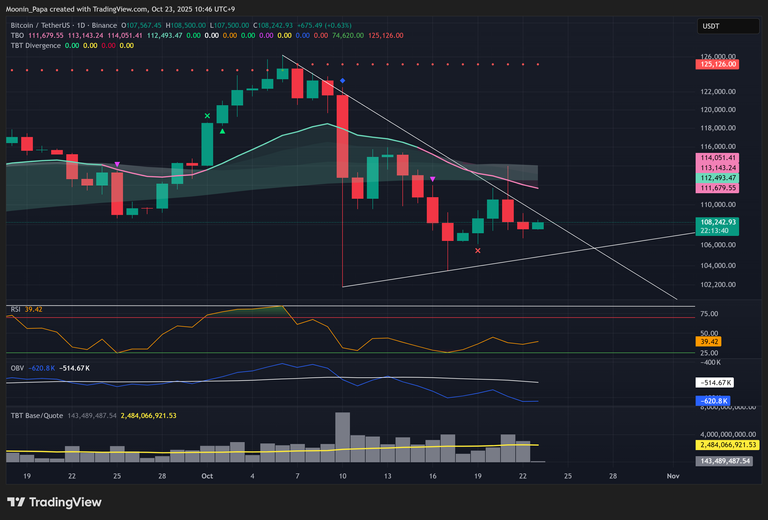The width and height of the screenshot is (768, 520).
Task: Select the OBV indicator label
Action: (x=16, y=368)
